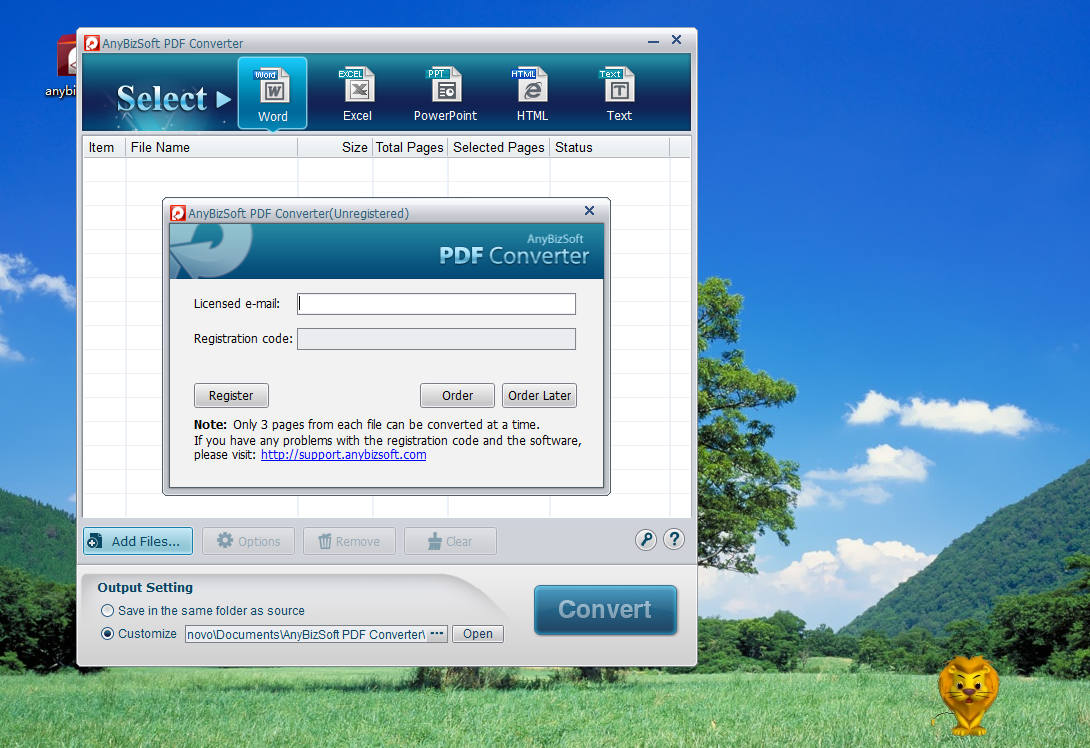Open help with the question mark icon

click(674, 539)
